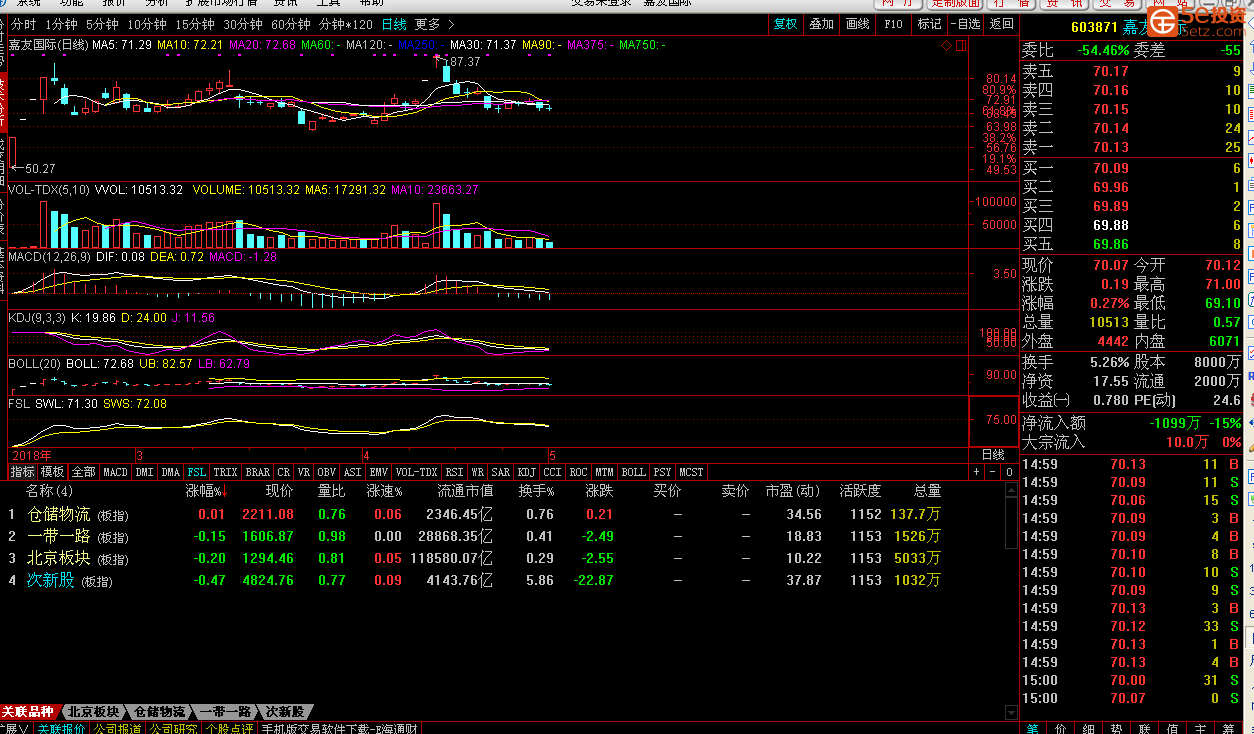This screenshot has height=734, width=1254.
Task: Select the TRIX indicator
Action: (x=226, y=472)
